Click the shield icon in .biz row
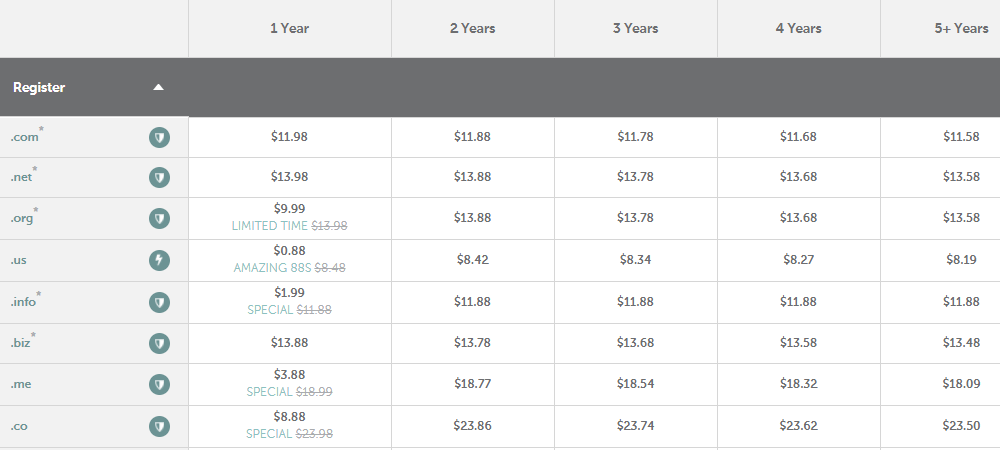The image size is (1000, 450). tap(159, 344)
